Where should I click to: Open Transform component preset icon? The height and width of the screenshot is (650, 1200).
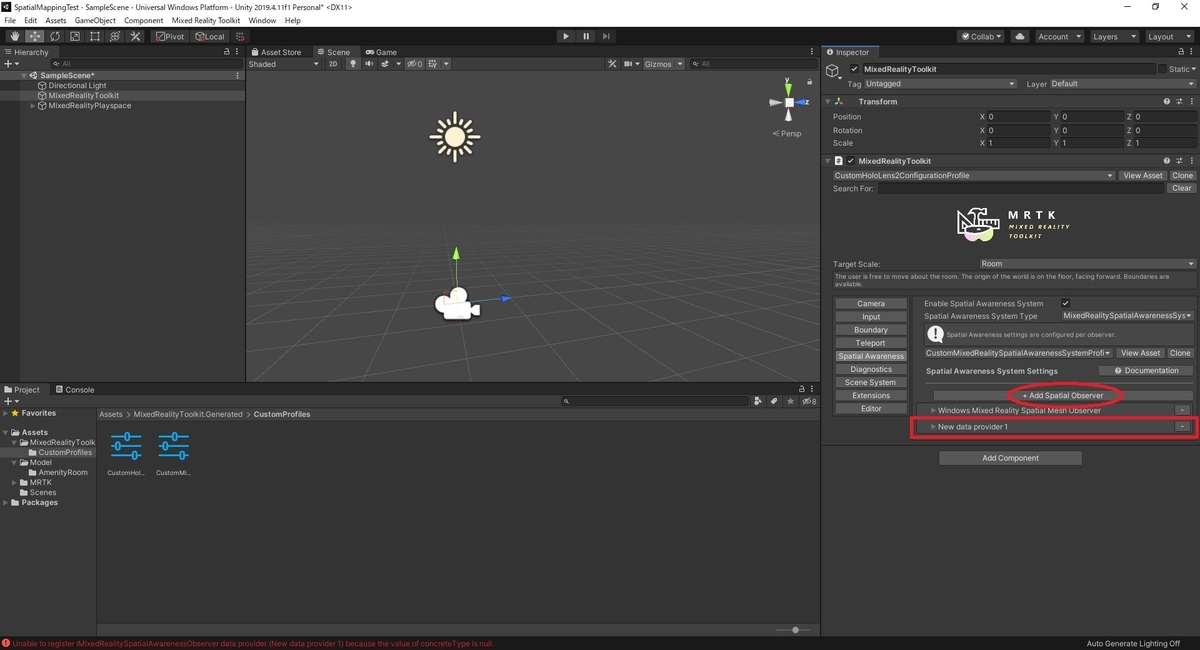(1178, 101)
